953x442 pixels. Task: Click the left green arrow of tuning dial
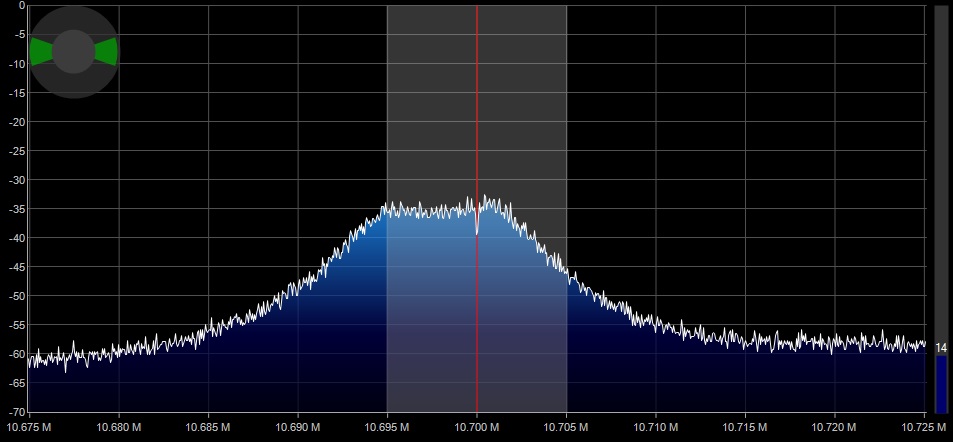(x=41, y=51)
